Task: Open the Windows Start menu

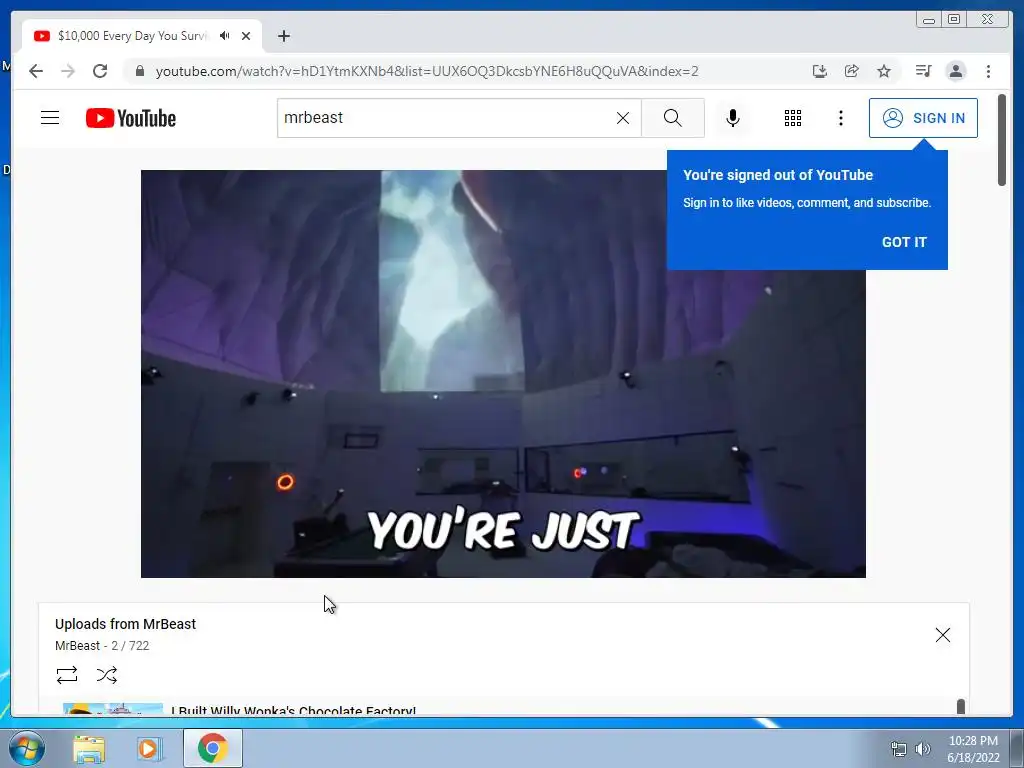Action: [x=27, y=748]
